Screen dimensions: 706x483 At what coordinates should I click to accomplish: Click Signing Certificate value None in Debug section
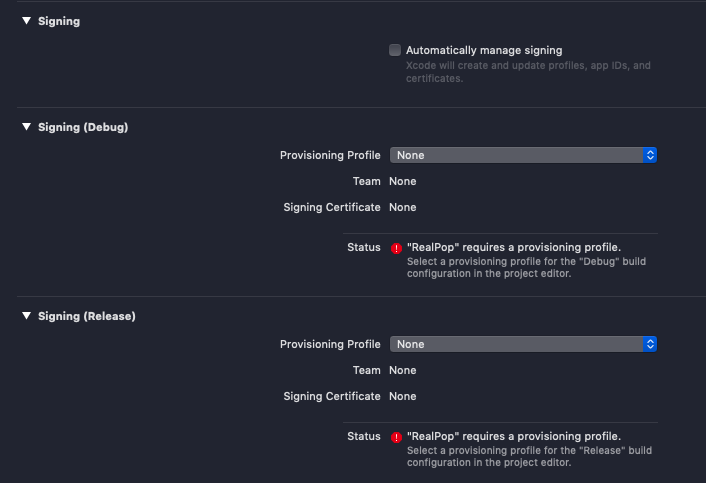click(x=402, y=207)
